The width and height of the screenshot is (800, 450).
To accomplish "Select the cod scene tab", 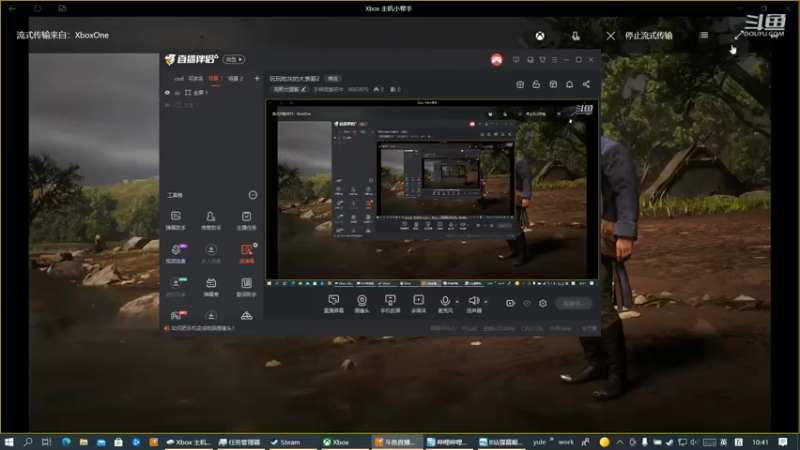I will click(179, 79).
